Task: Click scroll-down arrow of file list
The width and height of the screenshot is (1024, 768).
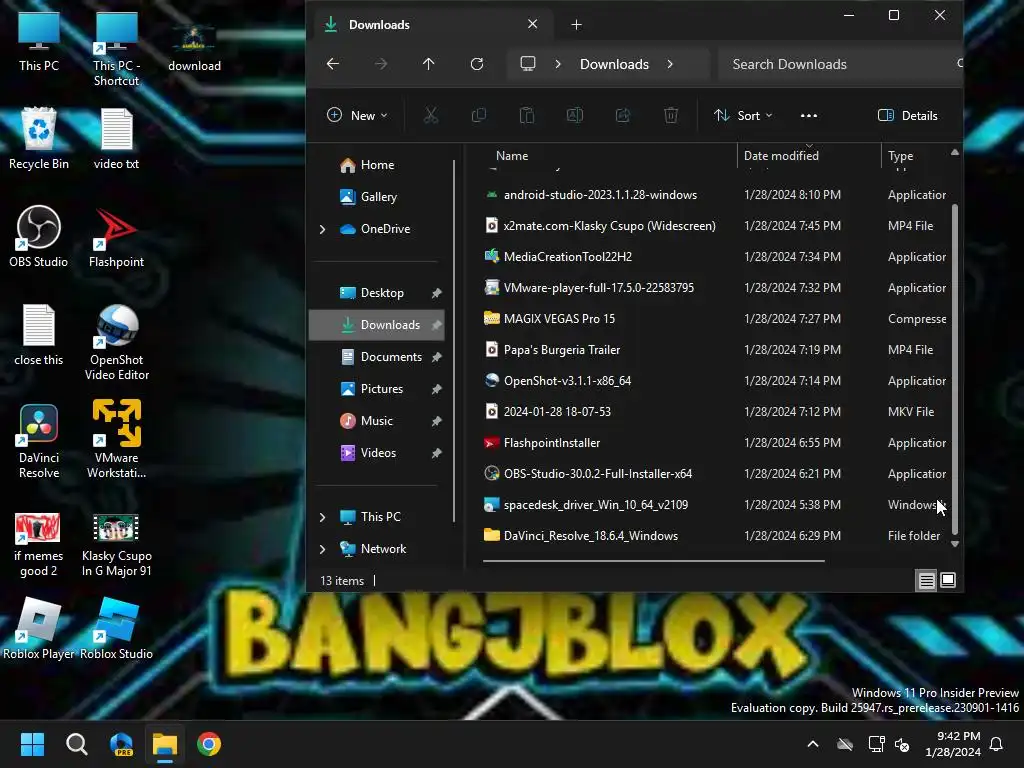Action: point(955,544)
